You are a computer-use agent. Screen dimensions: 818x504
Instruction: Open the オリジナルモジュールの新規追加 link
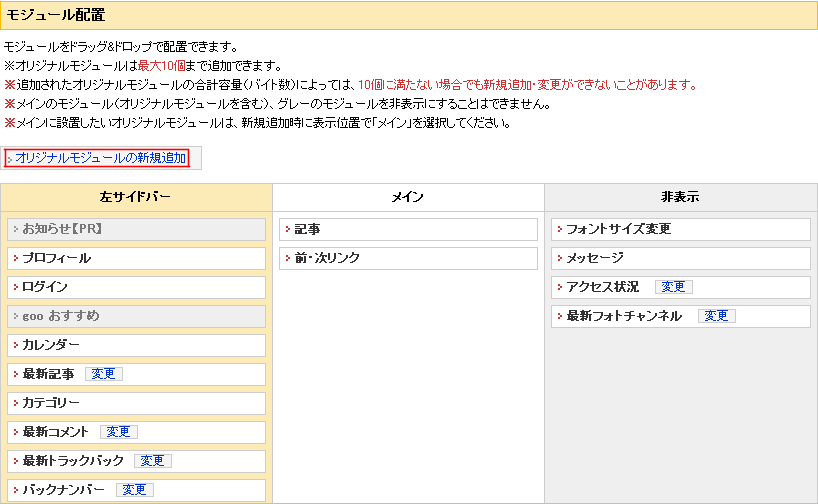click(x=100, y=158)
